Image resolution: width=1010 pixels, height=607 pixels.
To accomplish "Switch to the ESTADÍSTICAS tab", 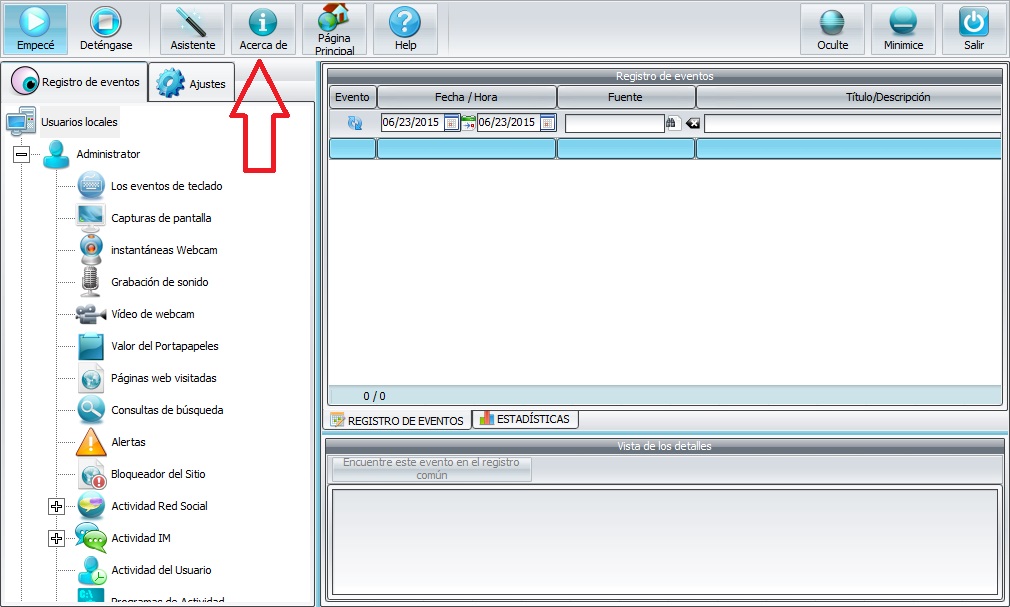I will pyautogui.click(x=526, y=419).
